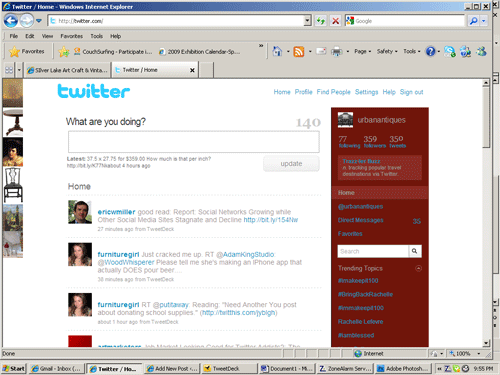500x375 pixels.
Task: Click the update button
Action: 291,164
